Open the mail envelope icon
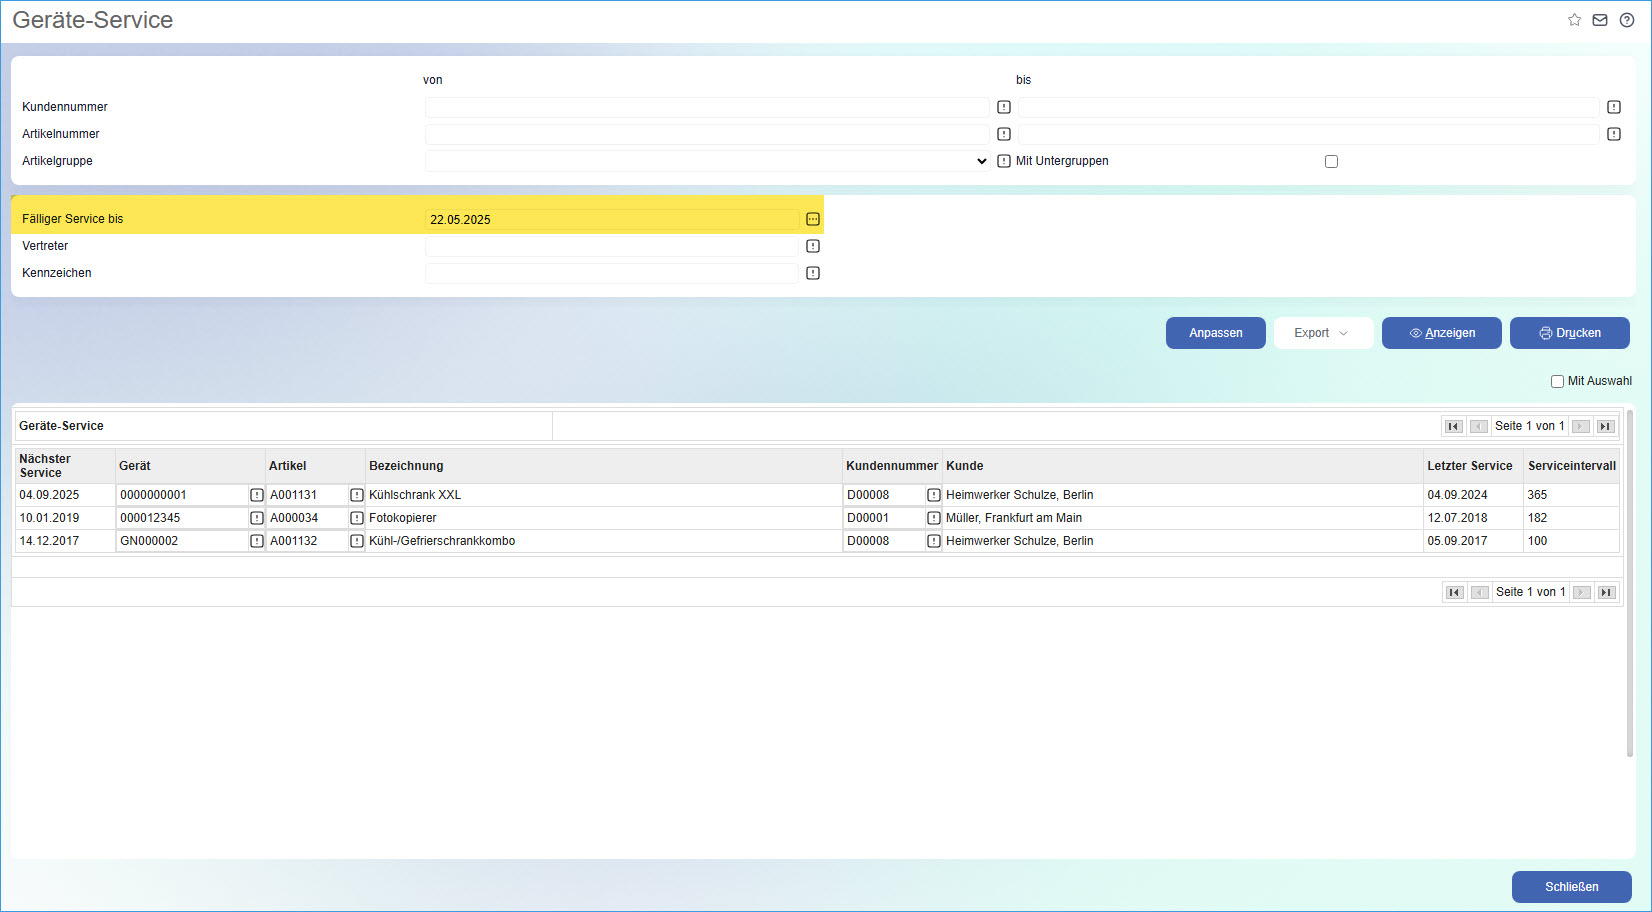 click(1600, 20)
